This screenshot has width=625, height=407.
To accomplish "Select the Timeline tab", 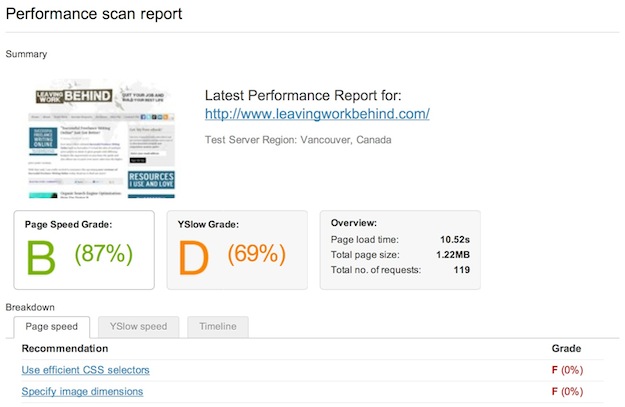I will [218, 327].
